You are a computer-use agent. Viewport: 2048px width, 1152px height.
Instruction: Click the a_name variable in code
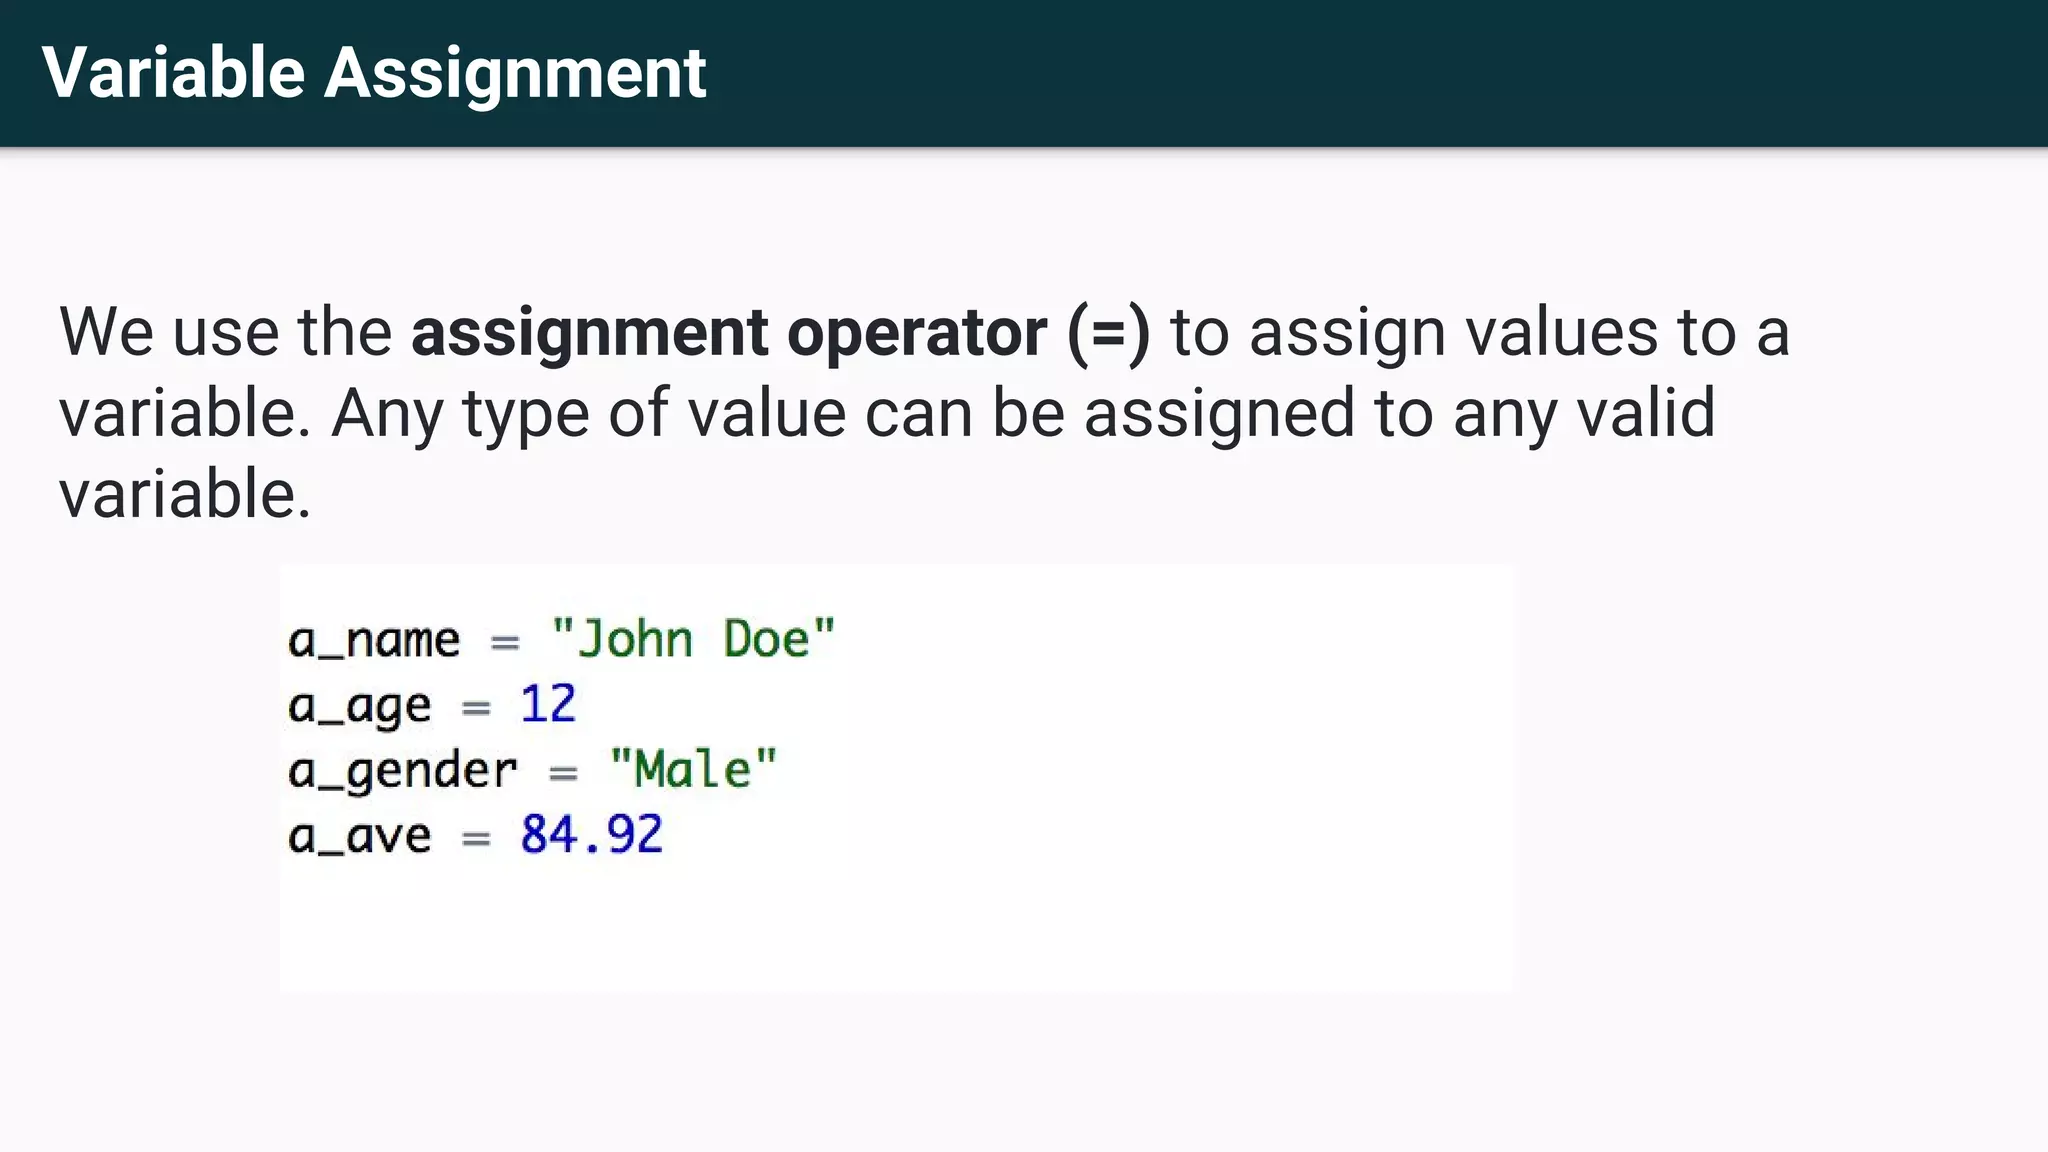(374, 640)
